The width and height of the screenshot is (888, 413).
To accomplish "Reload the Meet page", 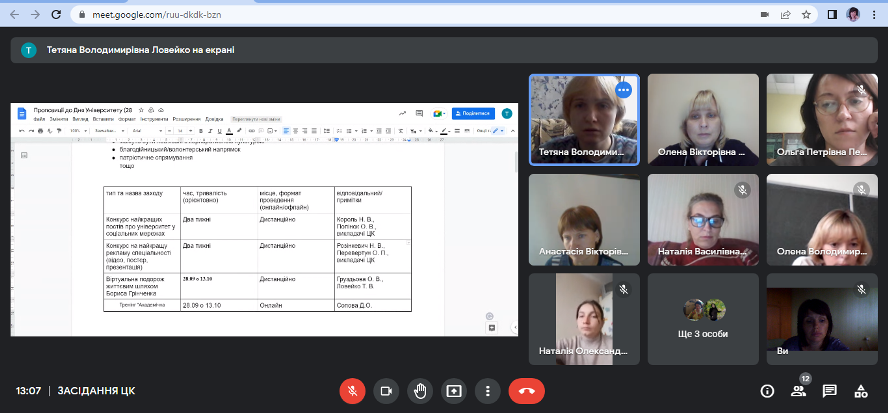I will pyautogui.click(x=56, y=15).
